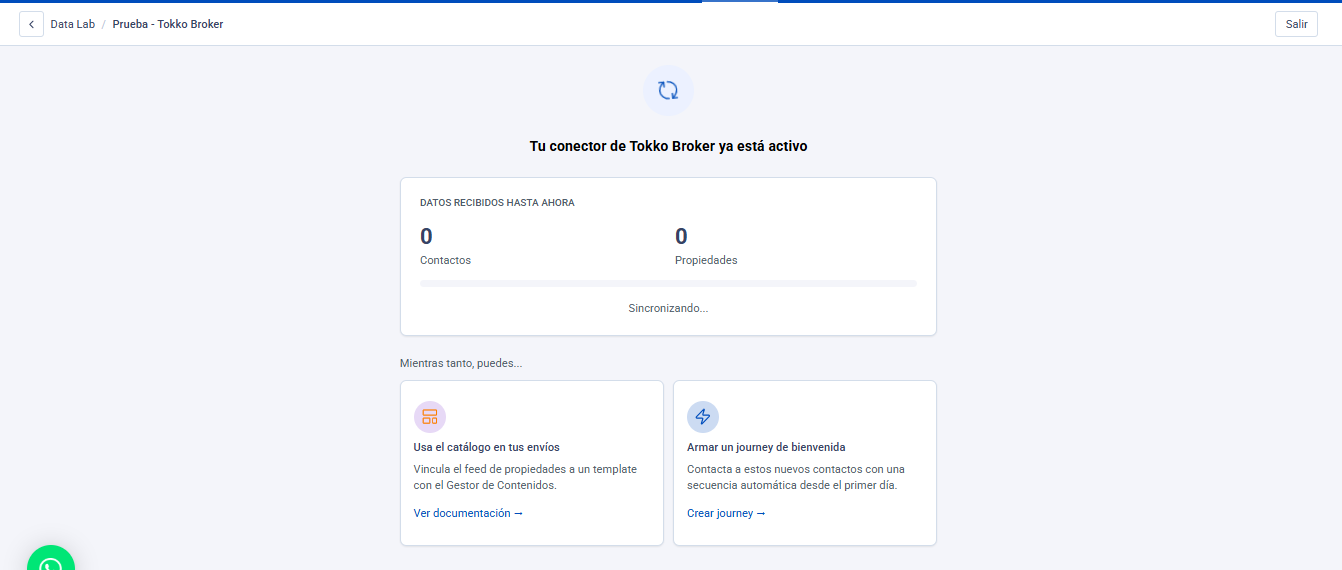Image resolution: width=1342 pixels, height=570 pixels.
Task: Click Armar un journey de bienvenida title
Action: pyautogui.click(x=766, y=447)
